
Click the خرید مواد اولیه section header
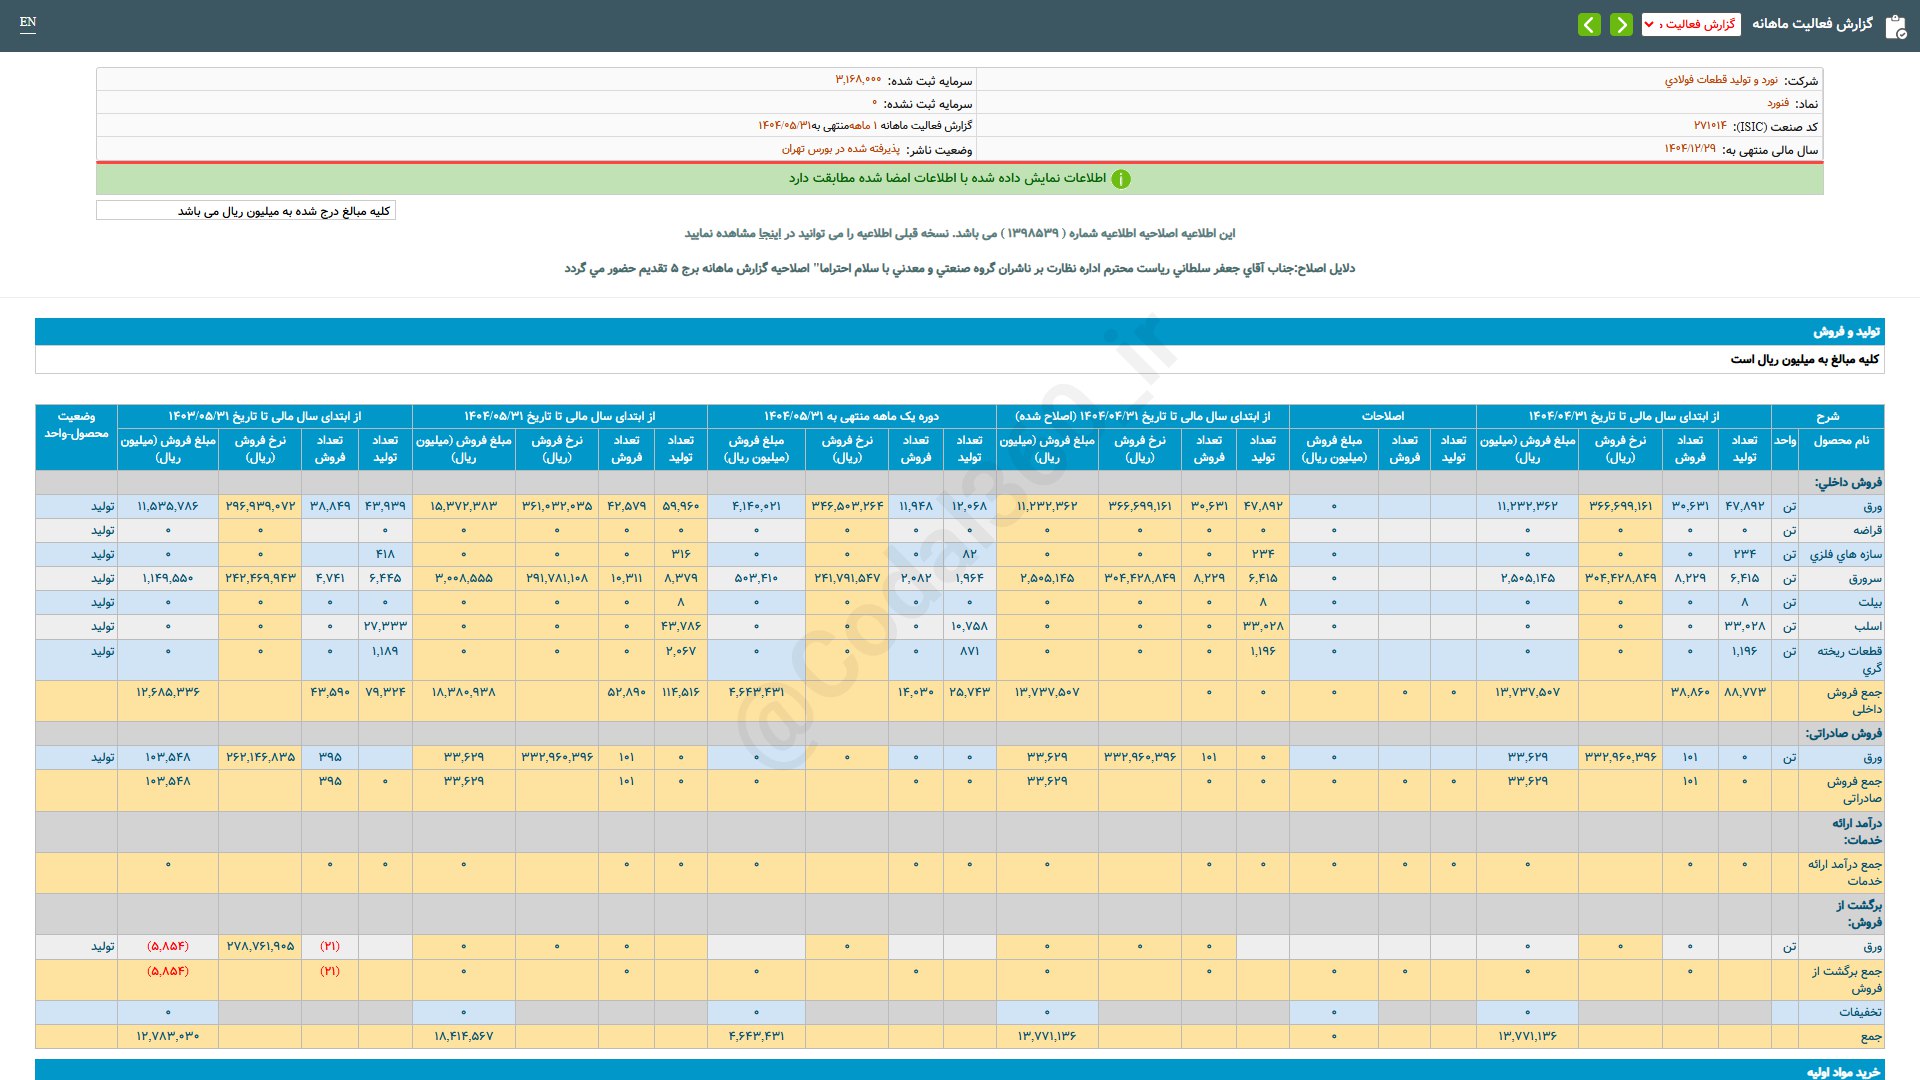(1842, 1071)
